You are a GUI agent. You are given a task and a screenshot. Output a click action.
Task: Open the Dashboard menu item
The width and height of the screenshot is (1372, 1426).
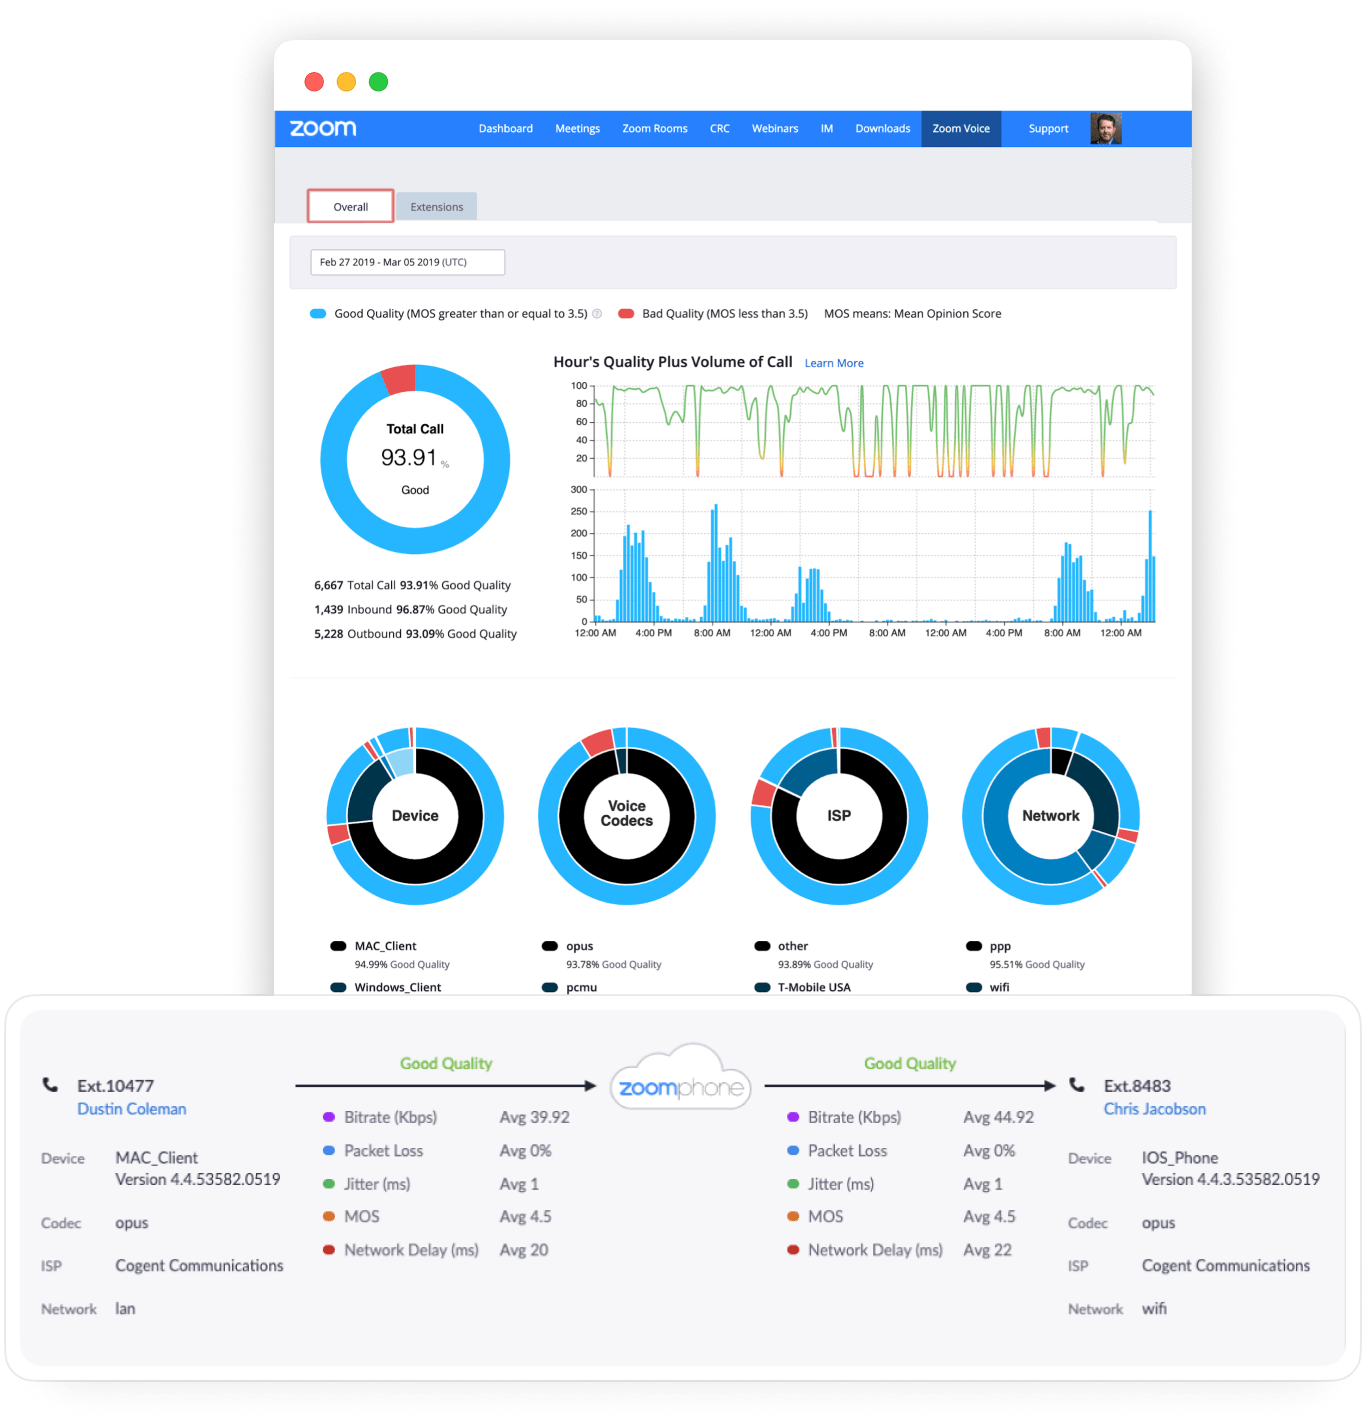pyautogui.click(x=506, y=129)
